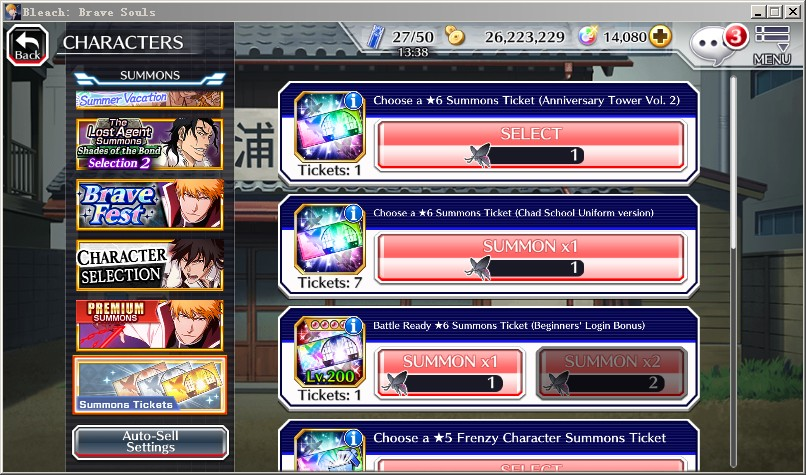
Task: Tap the blue soul ticket stamina icon
Action: click(x=376, y=37)
